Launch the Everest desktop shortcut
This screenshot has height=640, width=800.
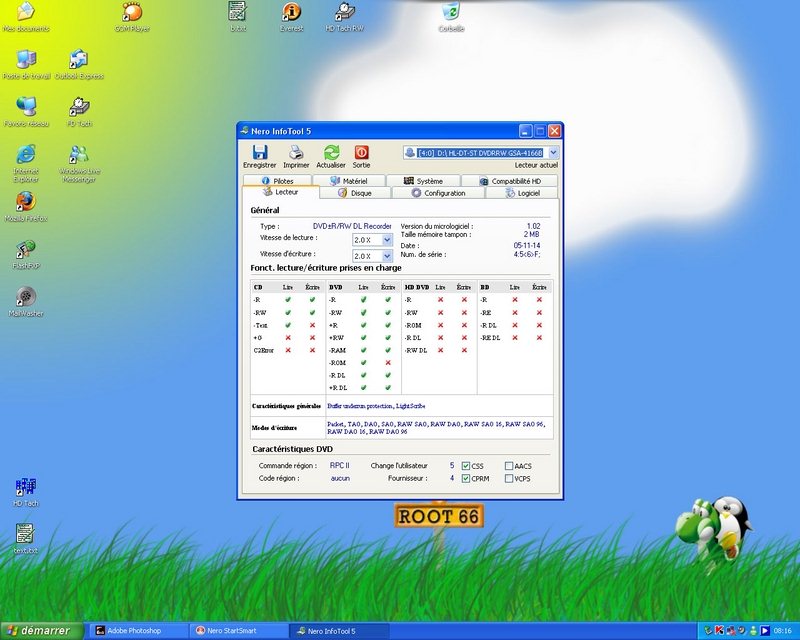coord(291,17)
